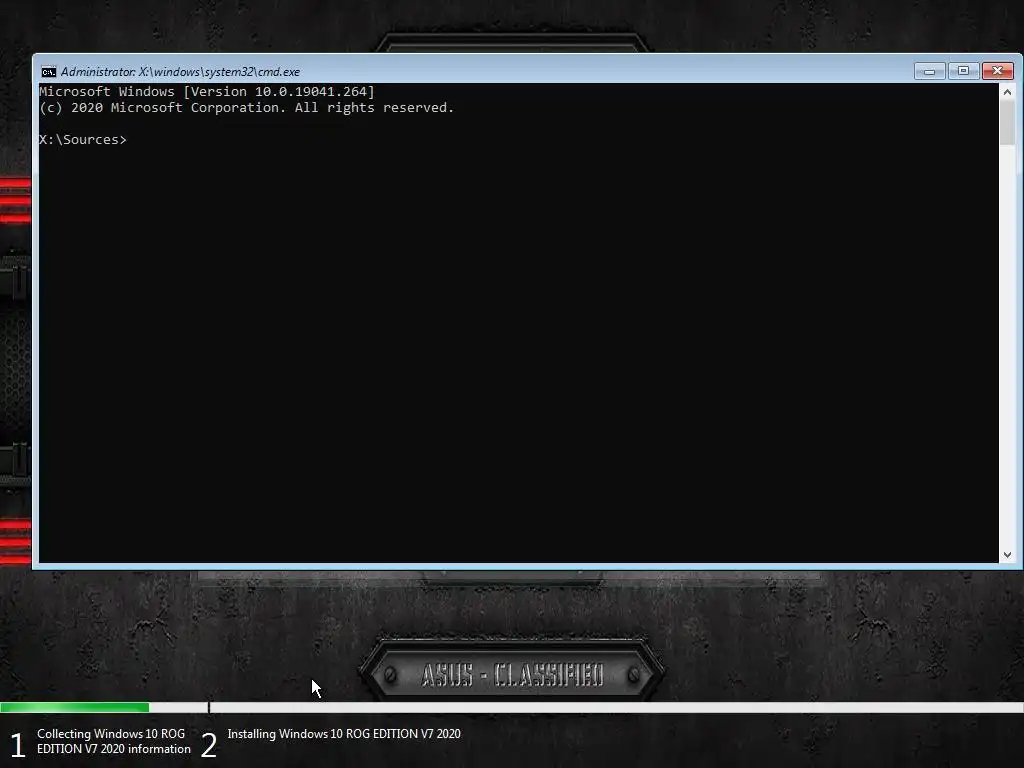Image resolution: width=1024 pixels, height=768 pixels.
Task: Click the console vertical scrollbar thumb
Action: coord(1007,123)
